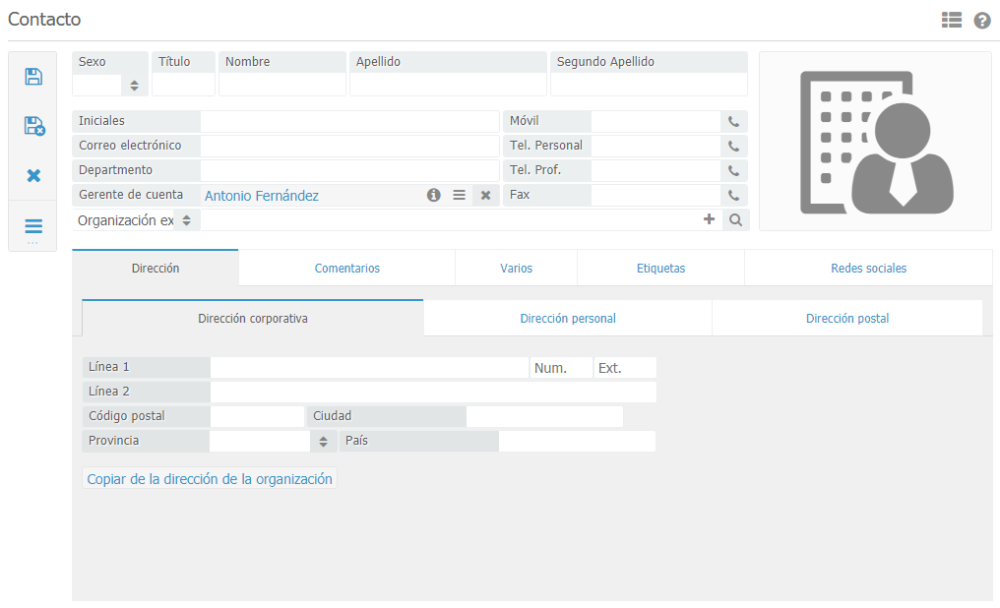Screen dimensions: 1000x608
Task: Open the help question mark icon
Action: click(x=982, y=20)
